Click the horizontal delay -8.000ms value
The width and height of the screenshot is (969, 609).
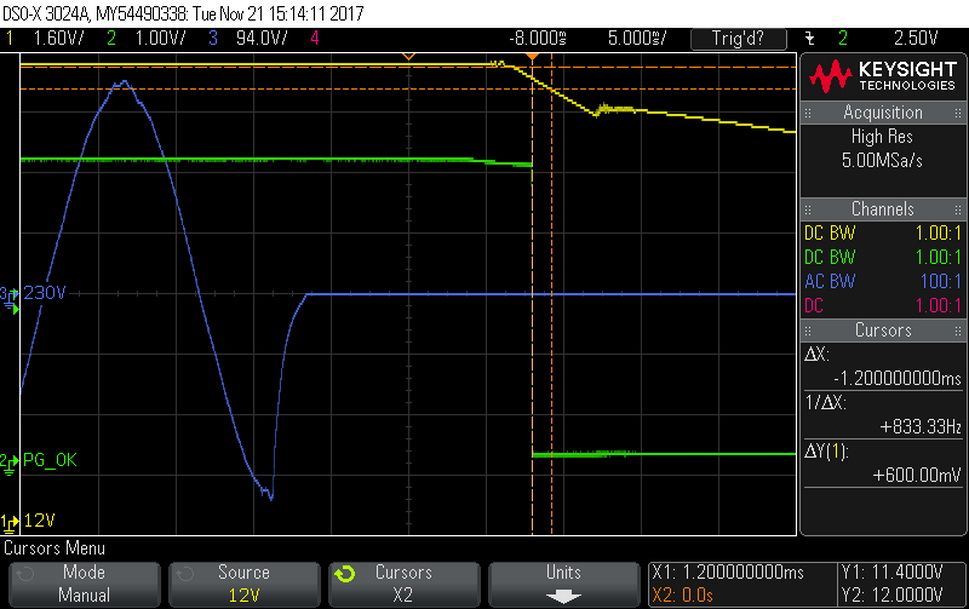point(537,38)
